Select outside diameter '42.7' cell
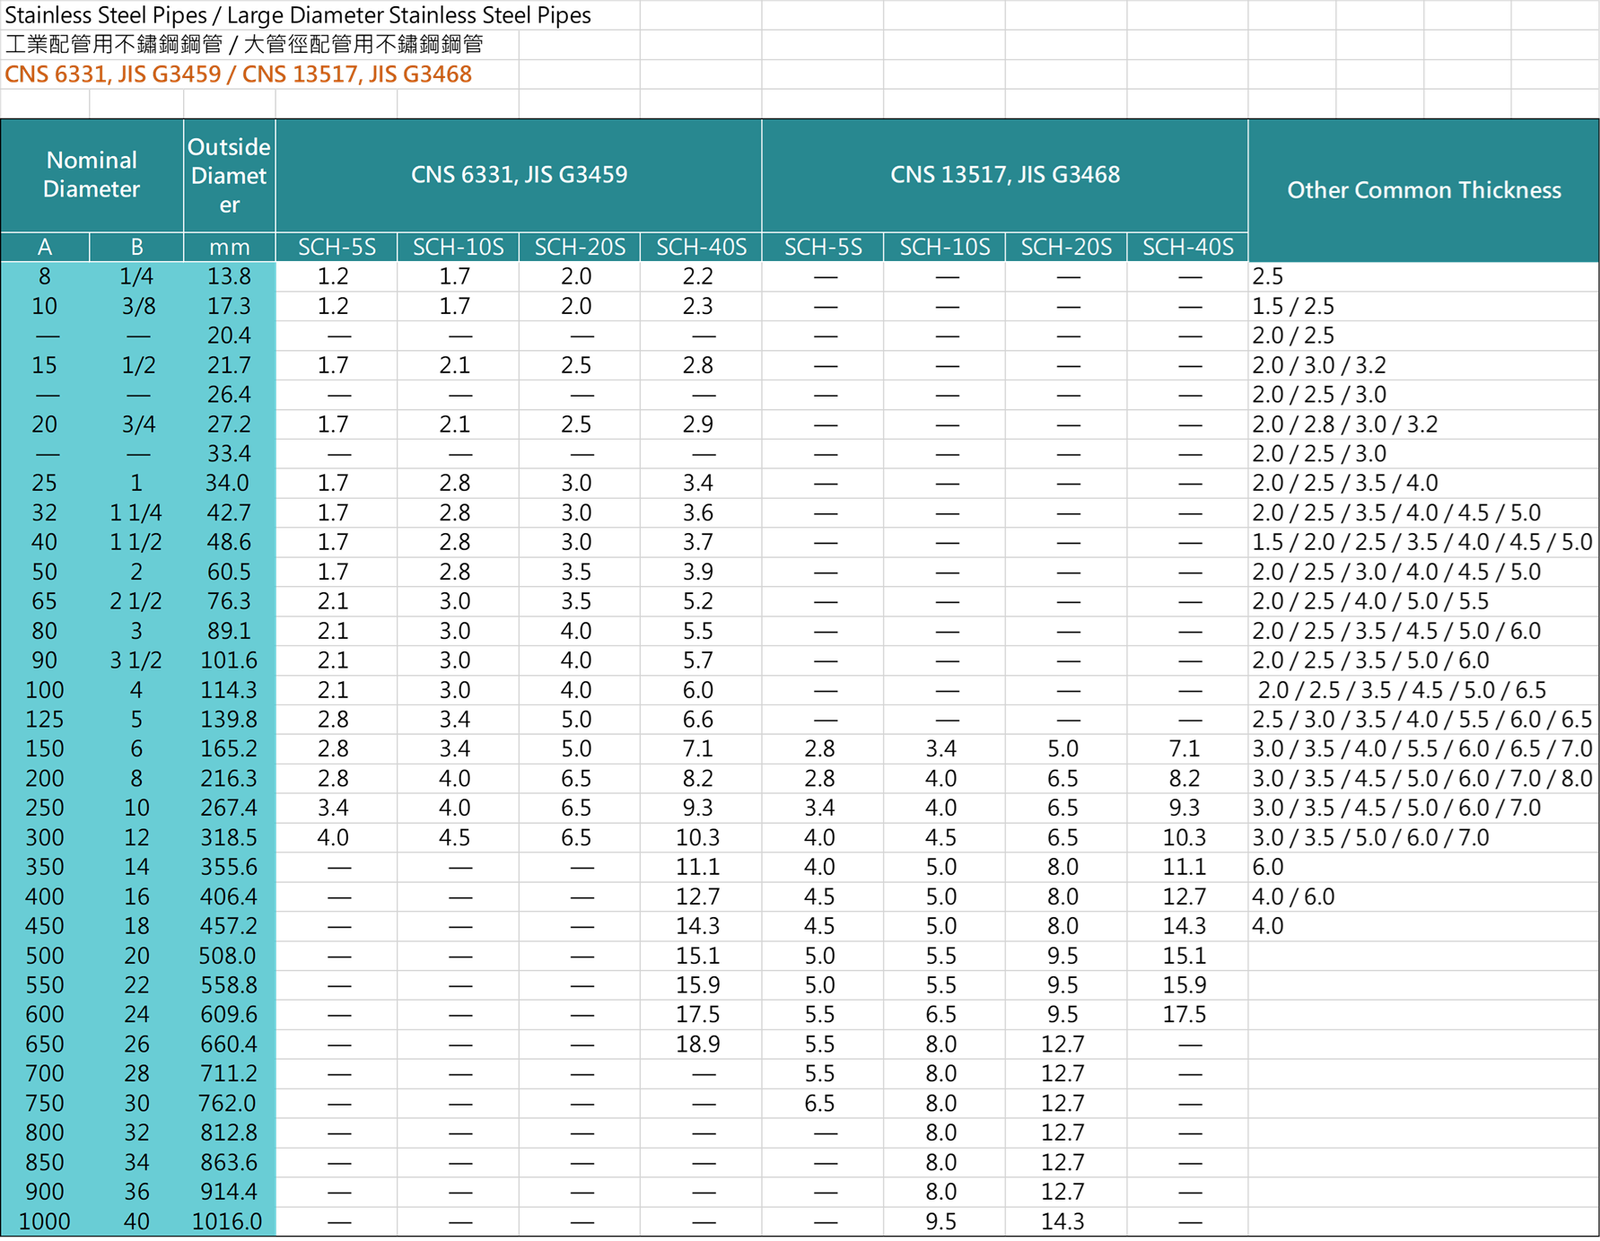1600x1241 pixels. click(x=229, y=513)
